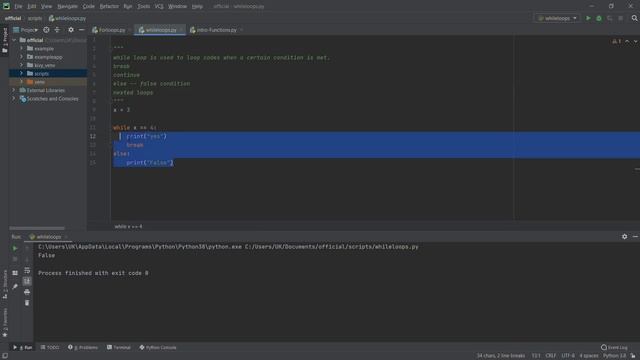
Task: Go to the next highlighted problem with the down arrow
Action: (x=636, y=41)
